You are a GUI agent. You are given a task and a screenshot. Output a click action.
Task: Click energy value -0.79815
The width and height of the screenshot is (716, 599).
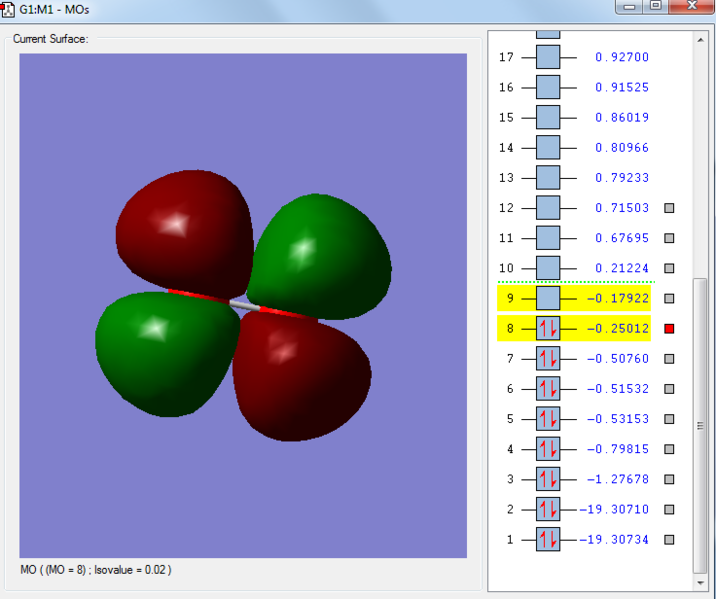coord(618,449)
